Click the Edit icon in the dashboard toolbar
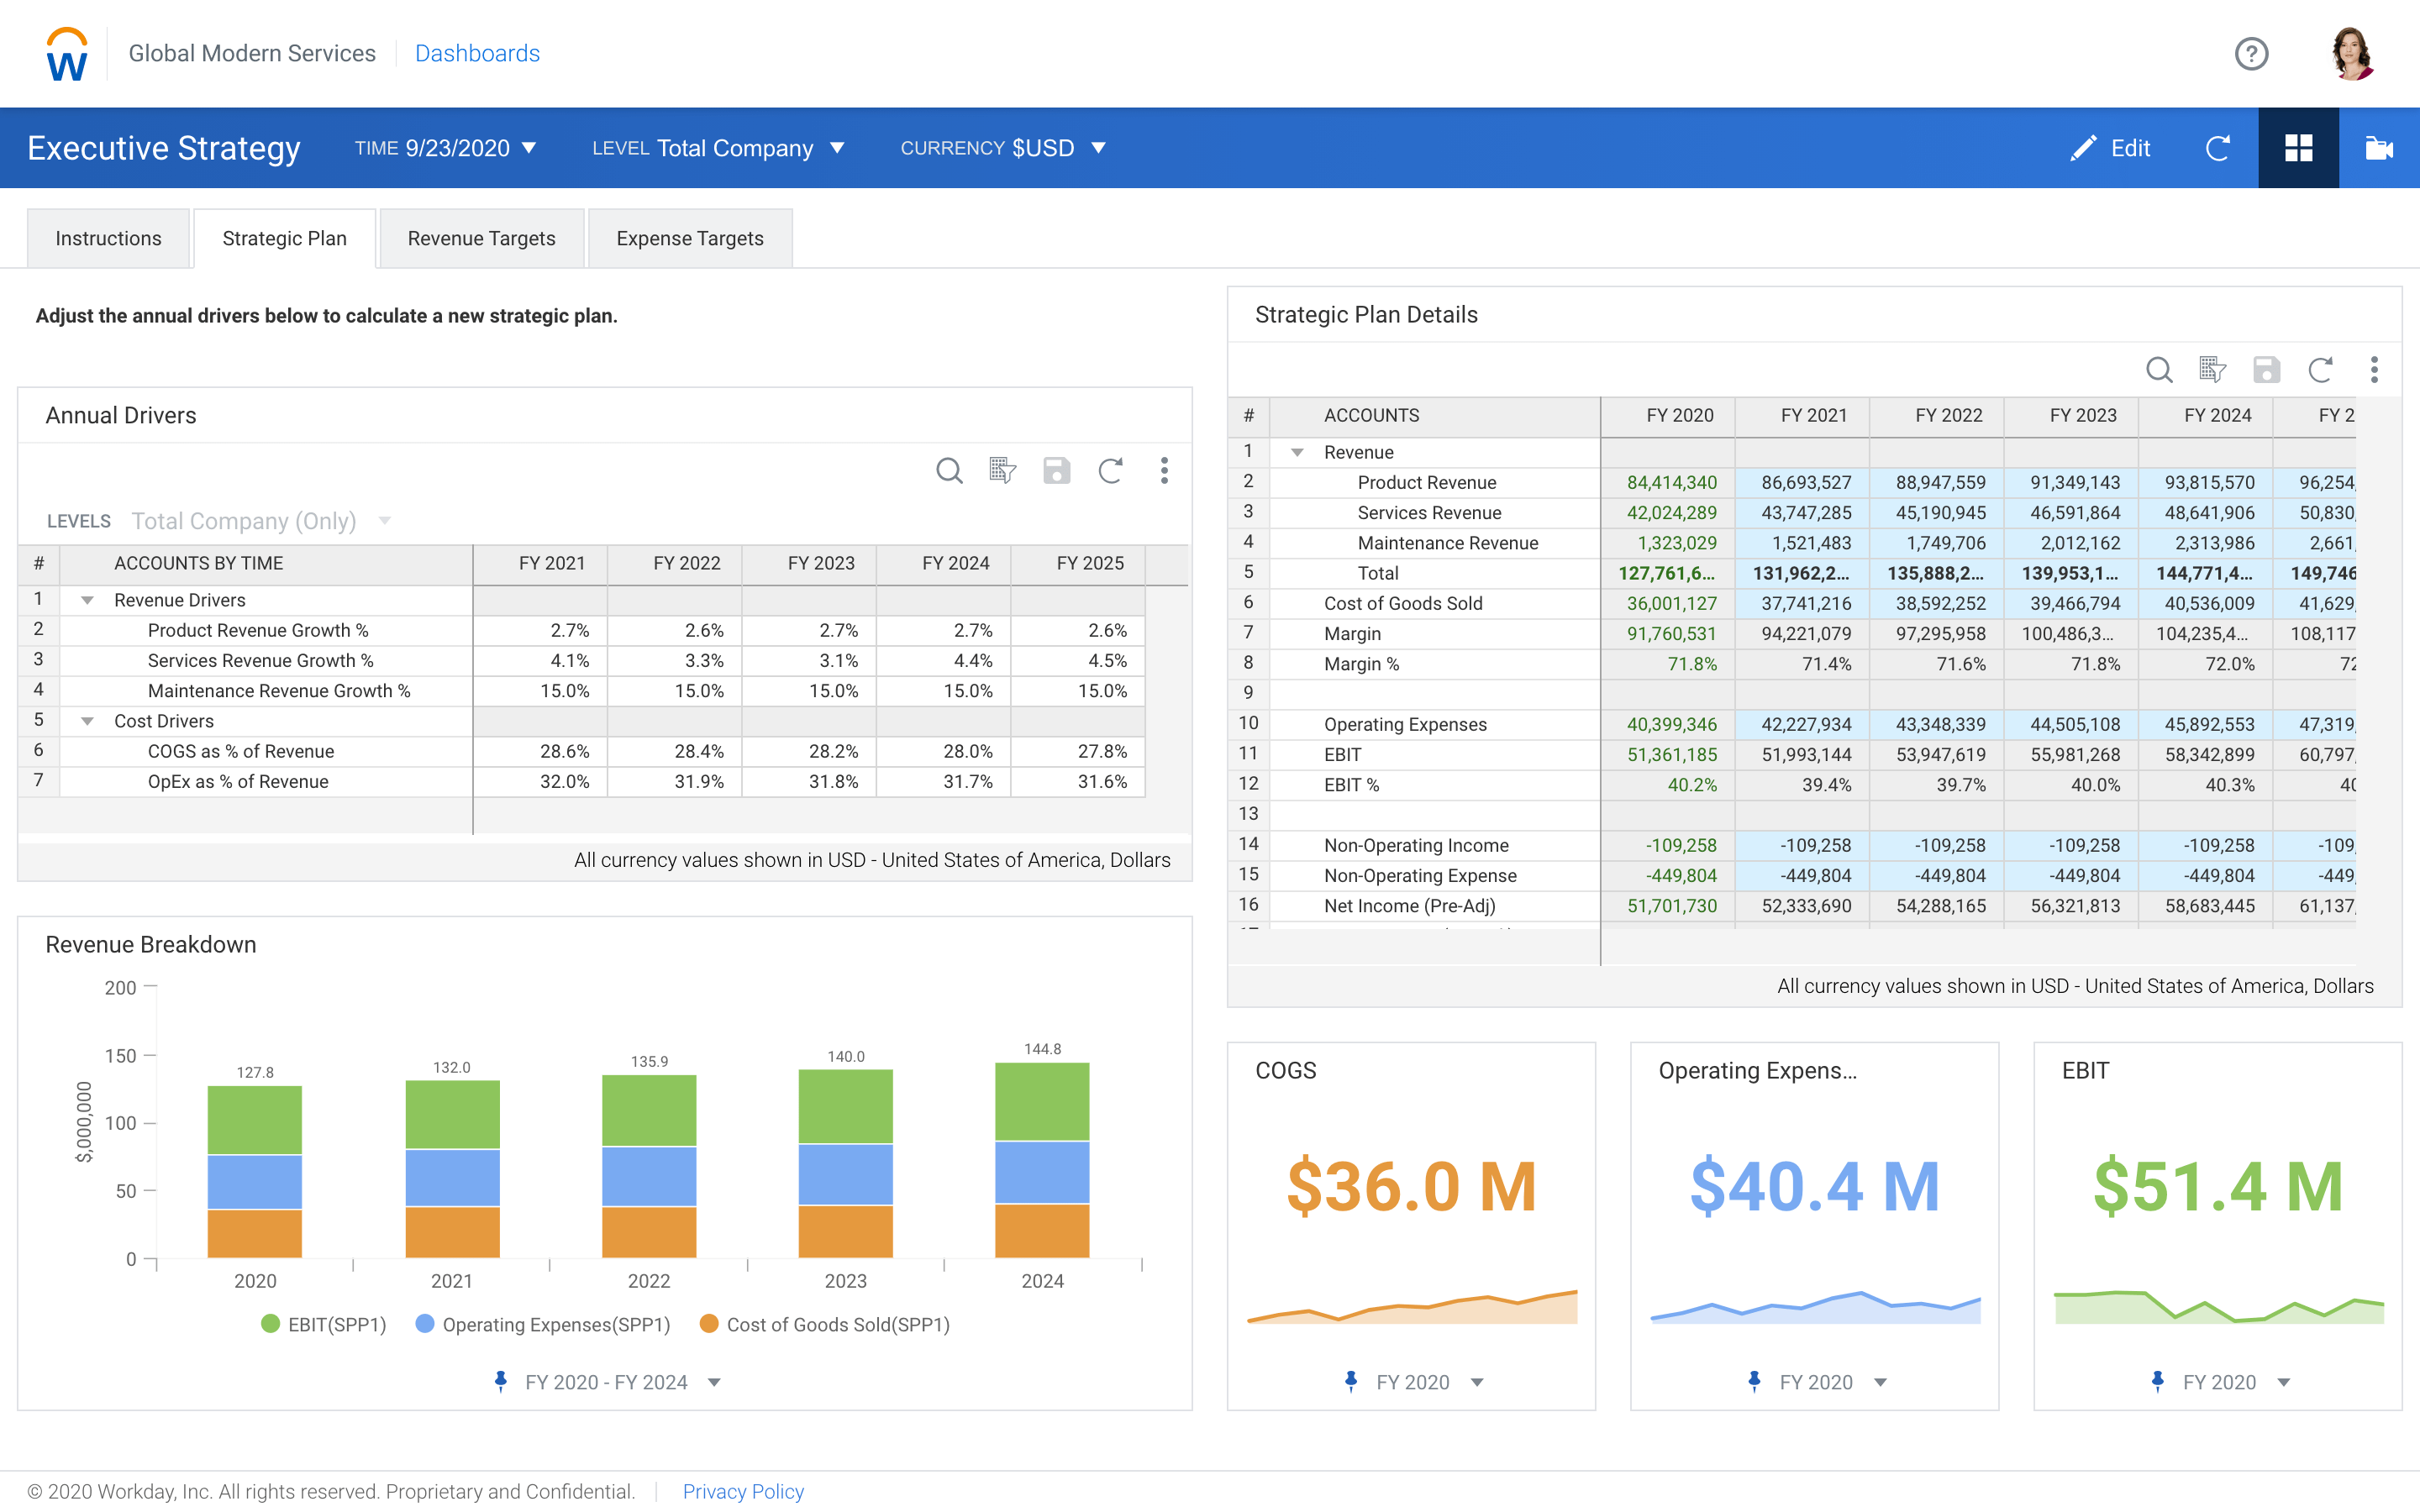Screen dimensions: 2420x1512 [2108, 146]
